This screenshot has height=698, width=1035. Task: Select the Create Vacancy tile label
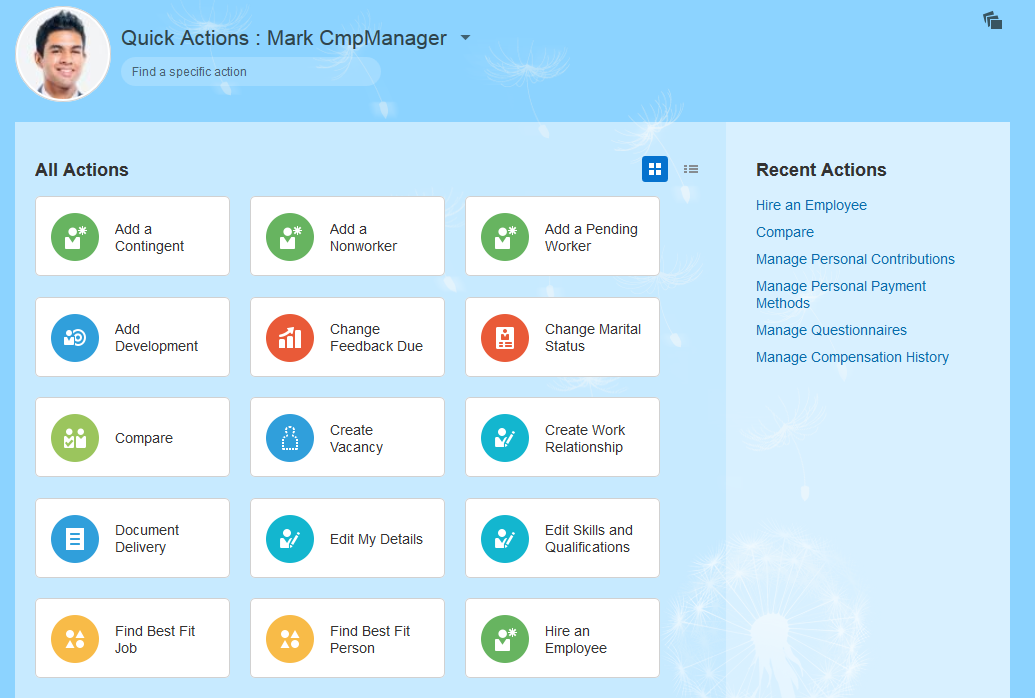[x=356, y=438]
